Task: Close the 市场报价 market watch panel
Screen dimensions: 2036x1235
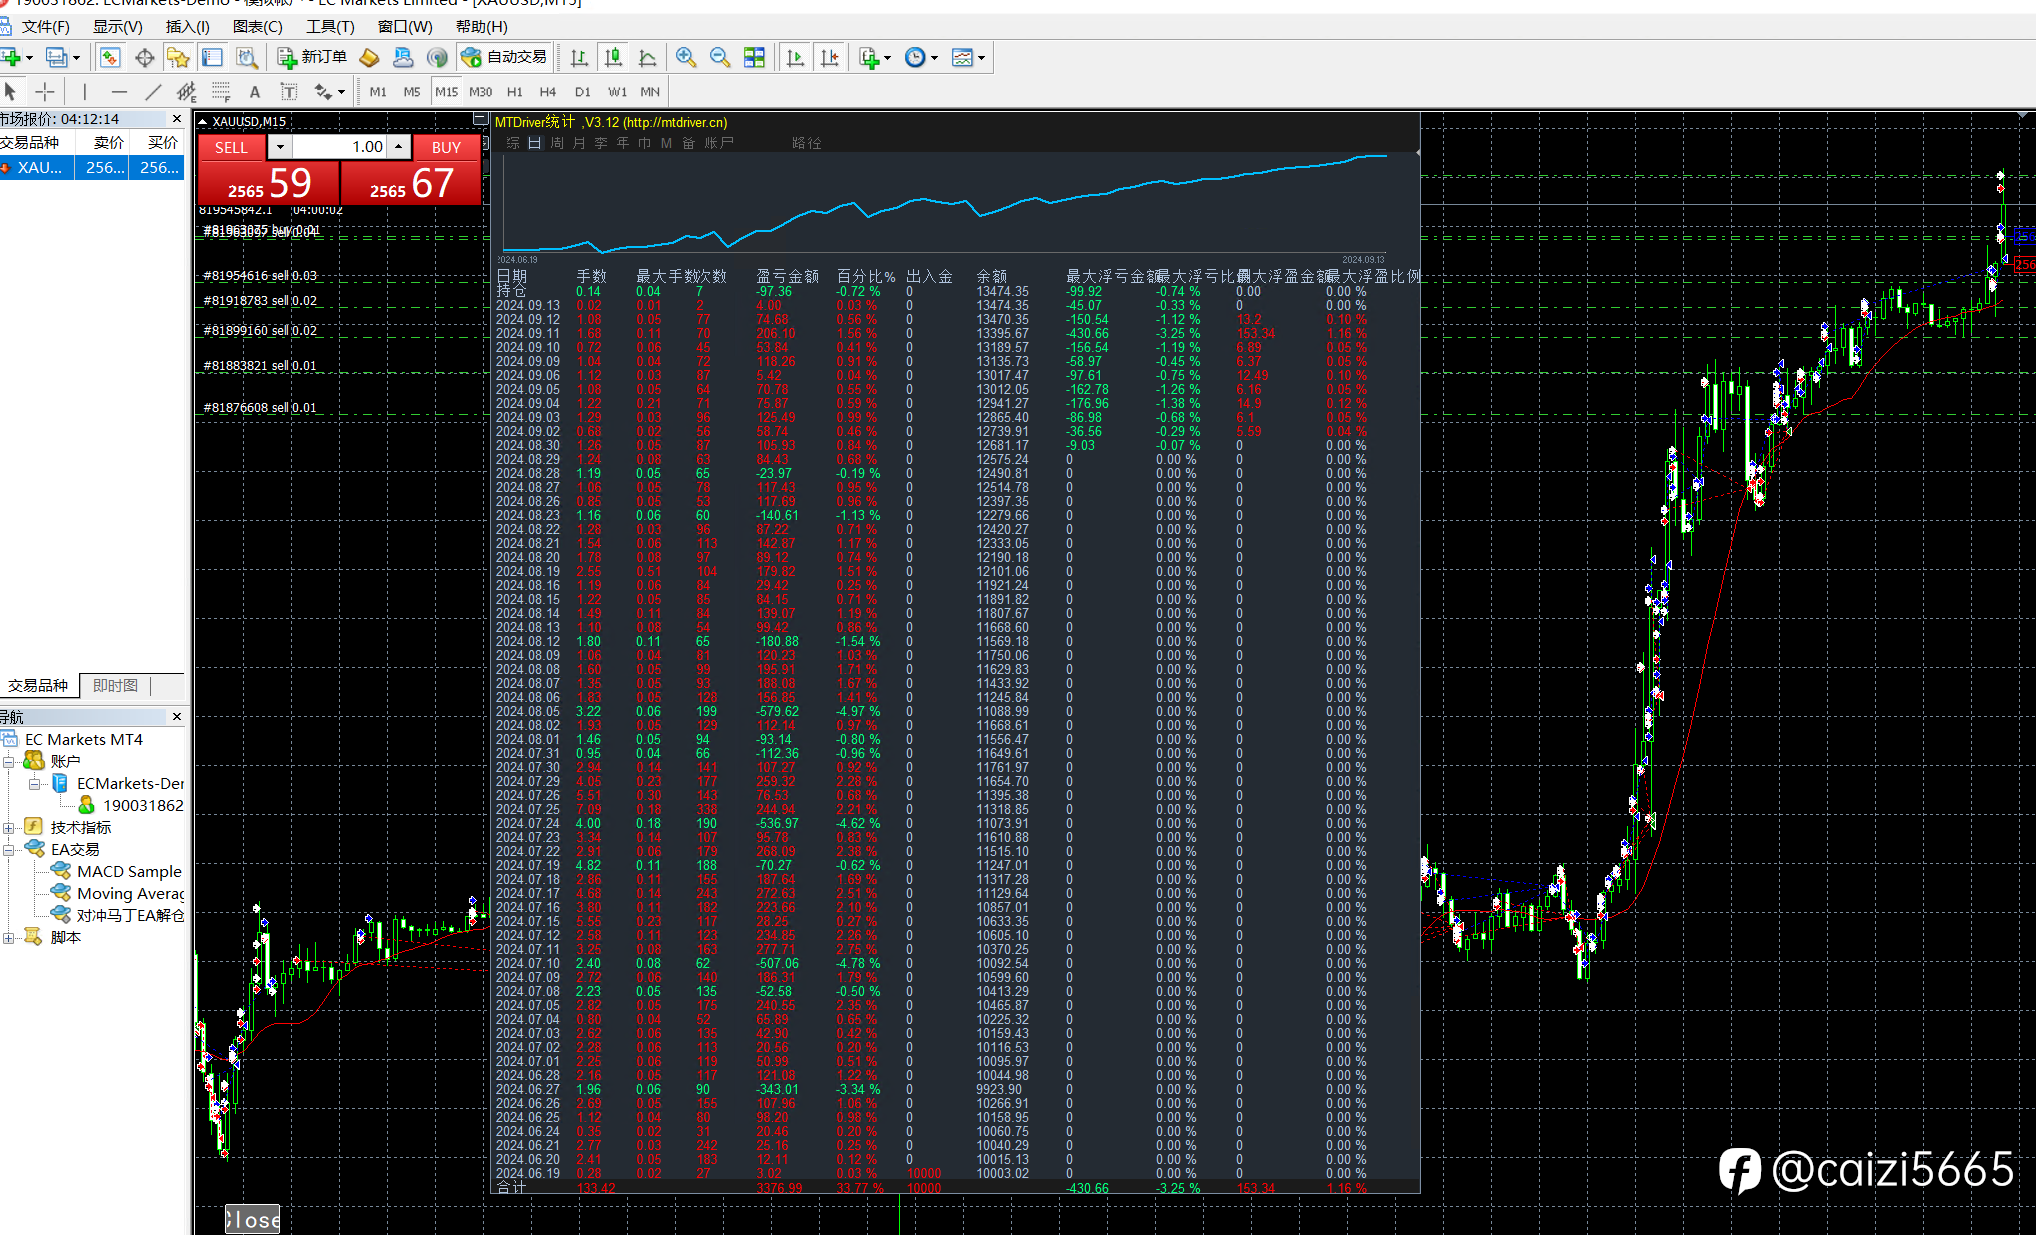Action: [177, 119]
